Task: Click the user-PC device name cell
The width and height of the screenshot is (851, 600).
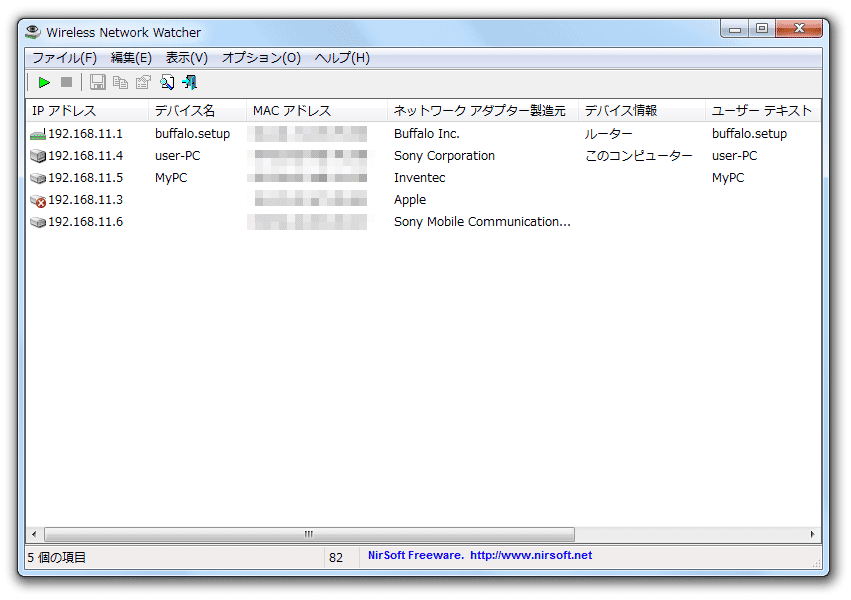Action: [177, 156]
